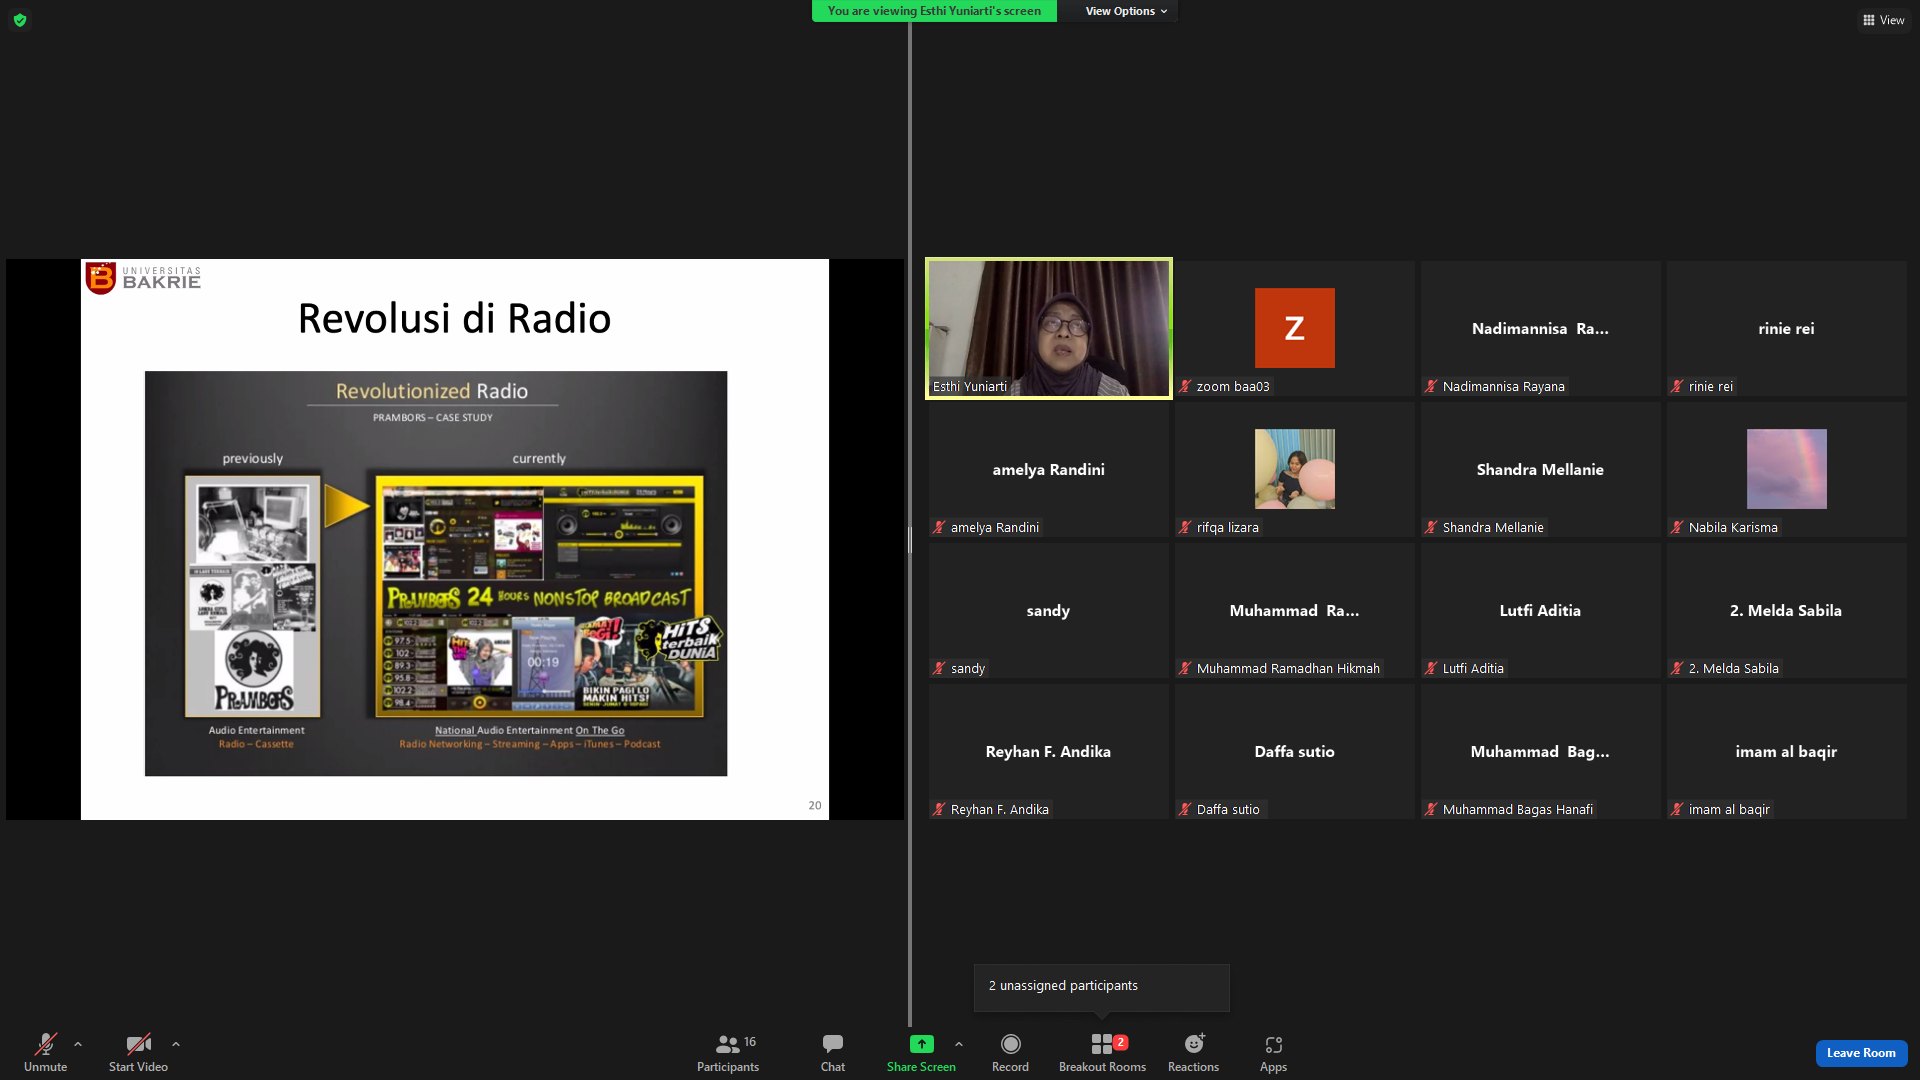Click the blue Leave Room button
This screenshot has width=1920, height=1080.
point(1861,1053)
